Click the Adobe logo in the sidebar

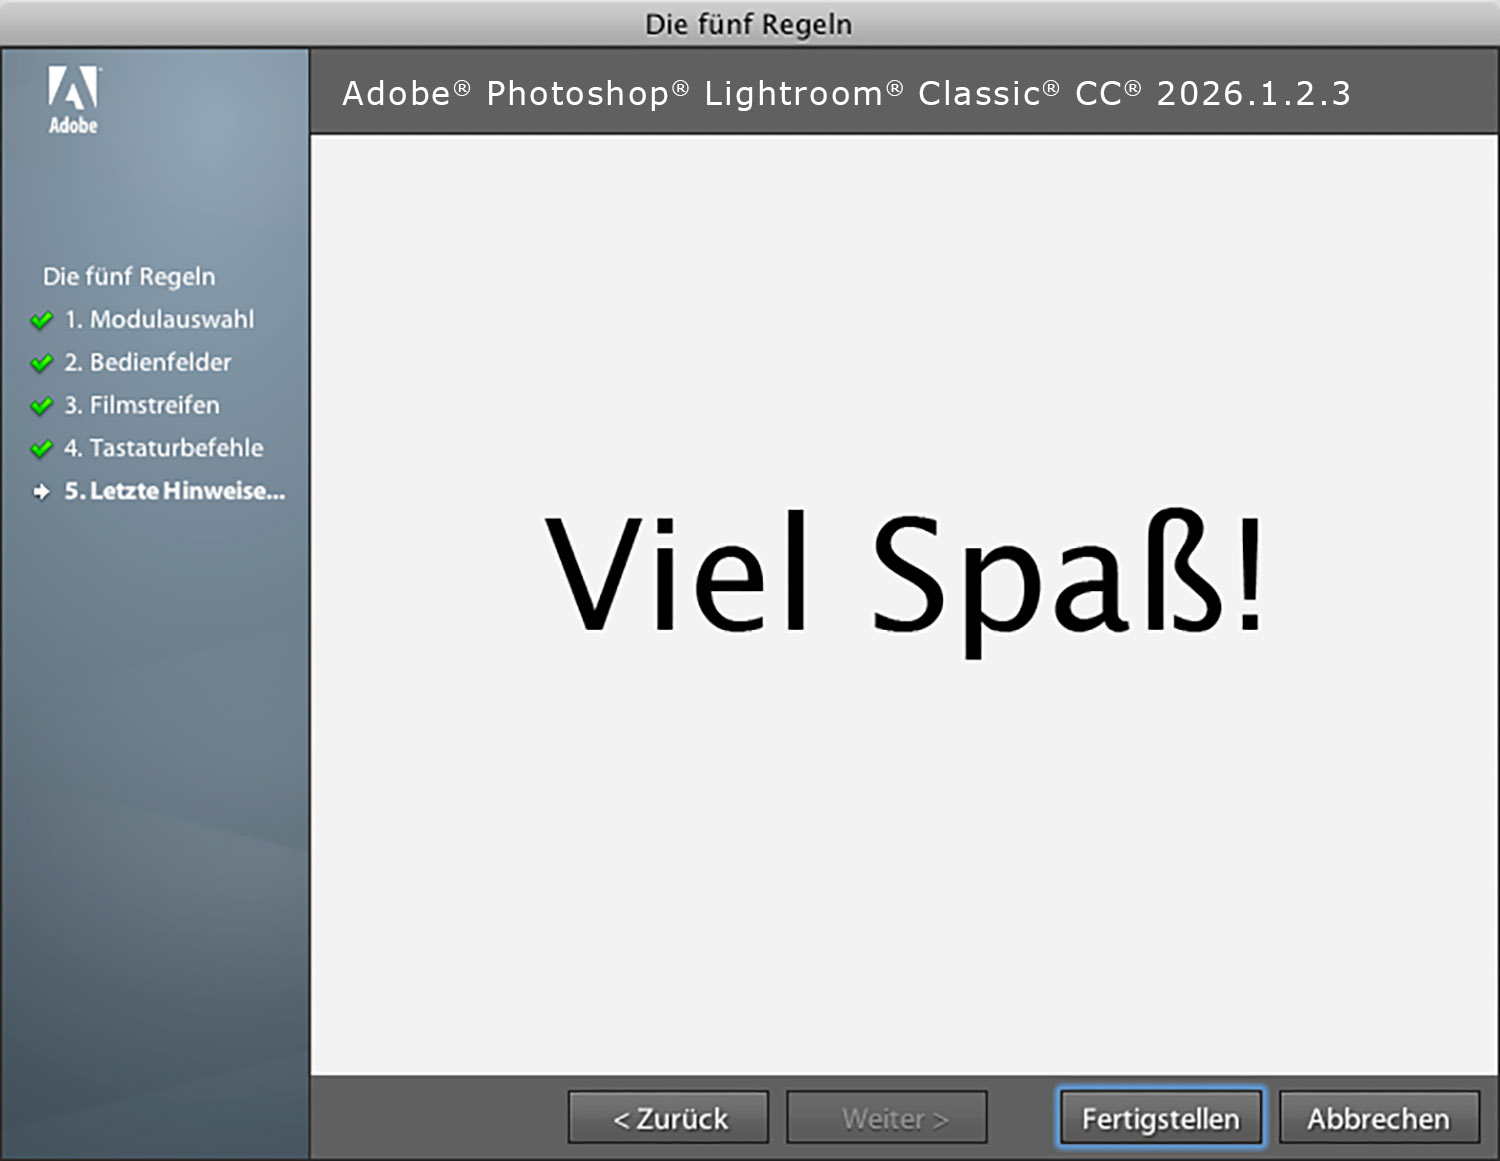pyautogui.click(x=74, y=100)
